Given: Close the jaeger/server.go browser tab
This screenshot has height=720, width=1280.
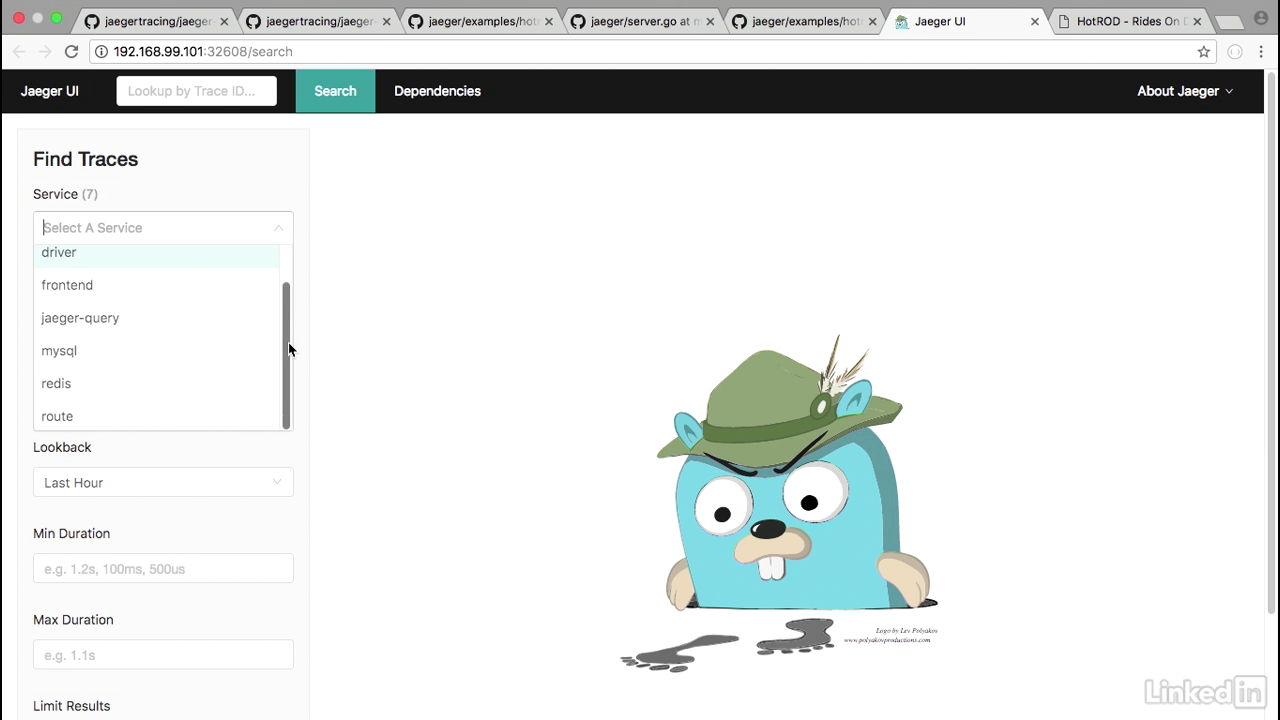Looking at the screenshot, I should (x=711, y=21).
